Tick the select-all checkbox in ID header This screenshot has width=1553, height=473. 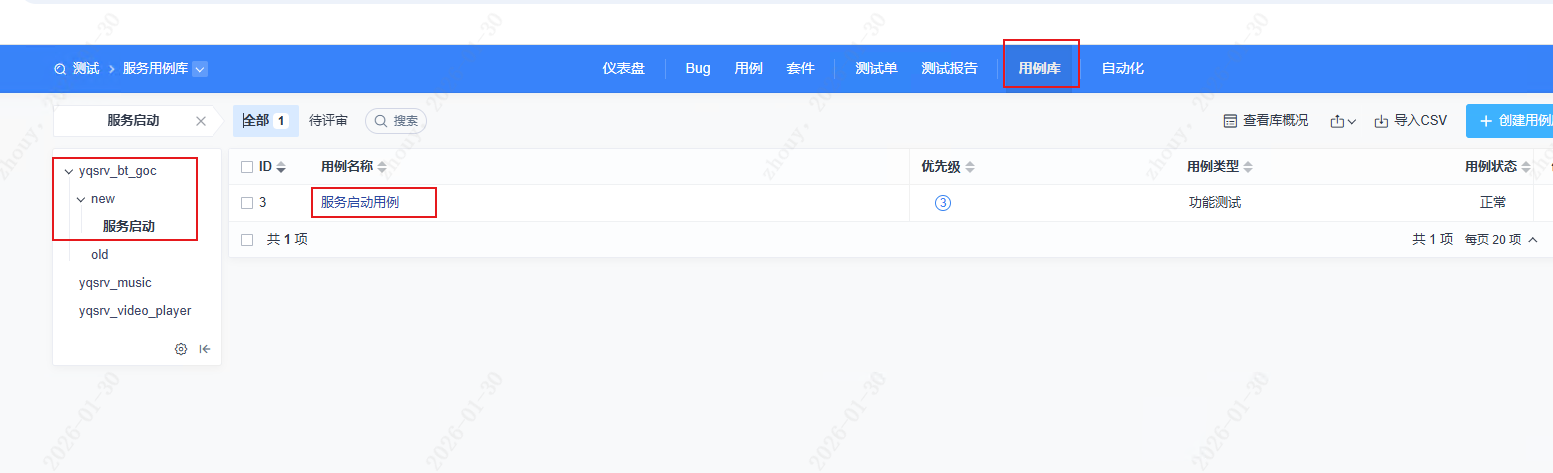pyautogui.click(x=247, y=167)
